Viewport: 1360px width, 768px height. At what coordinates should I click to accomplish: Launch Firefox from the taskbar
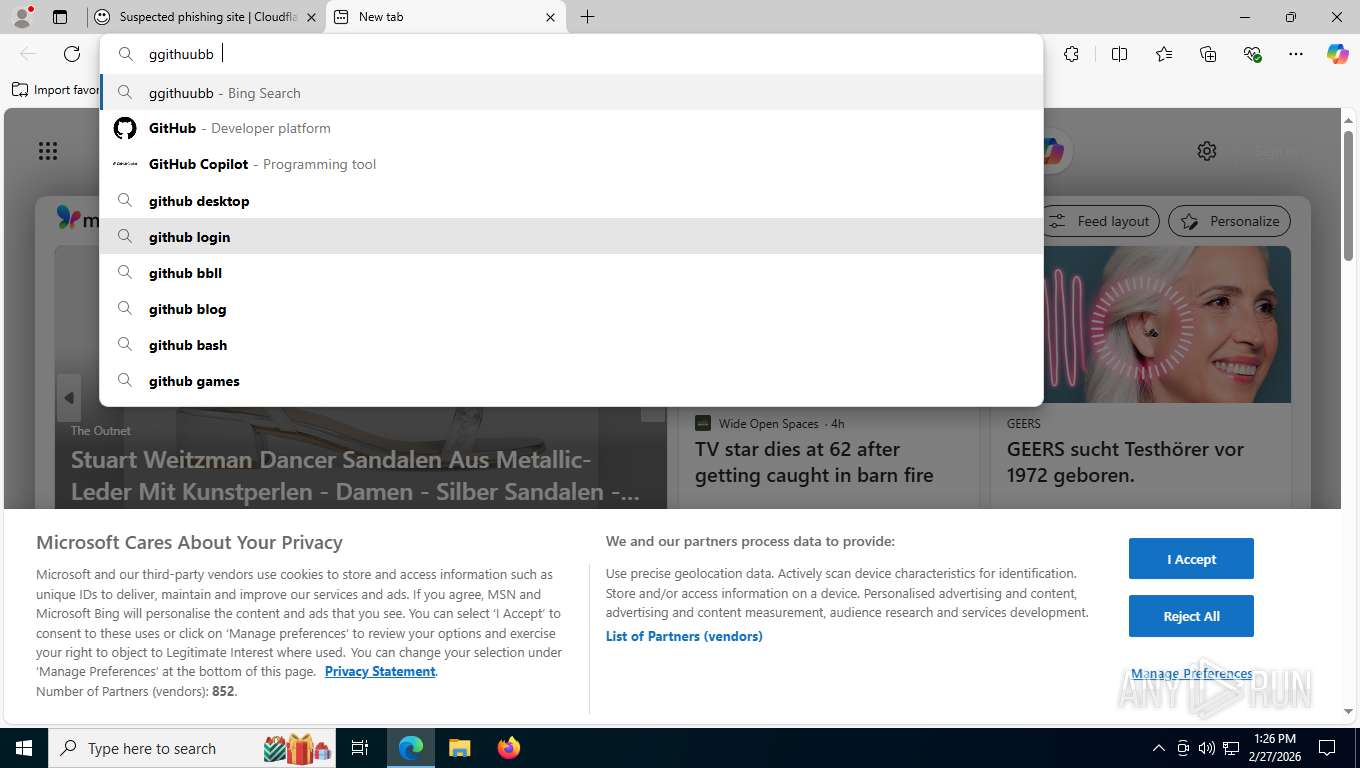click(509, 748)
